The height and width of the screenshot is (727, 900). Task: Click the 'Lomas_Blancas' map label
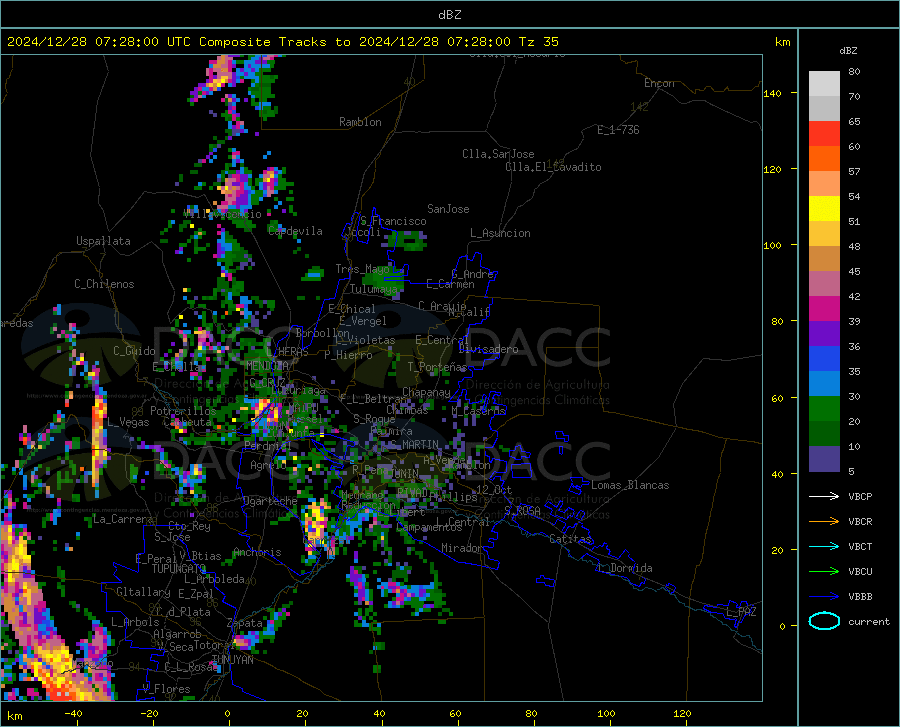(630, 485)
